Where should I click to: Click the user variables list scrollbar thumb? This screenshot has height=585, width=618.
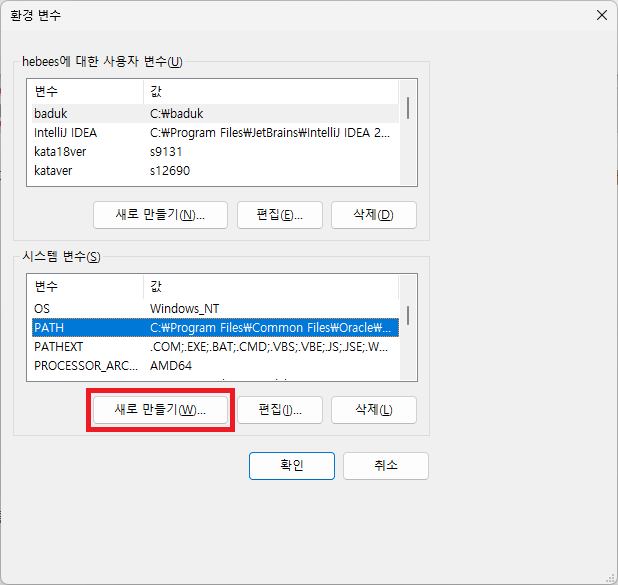pos(408,108)
